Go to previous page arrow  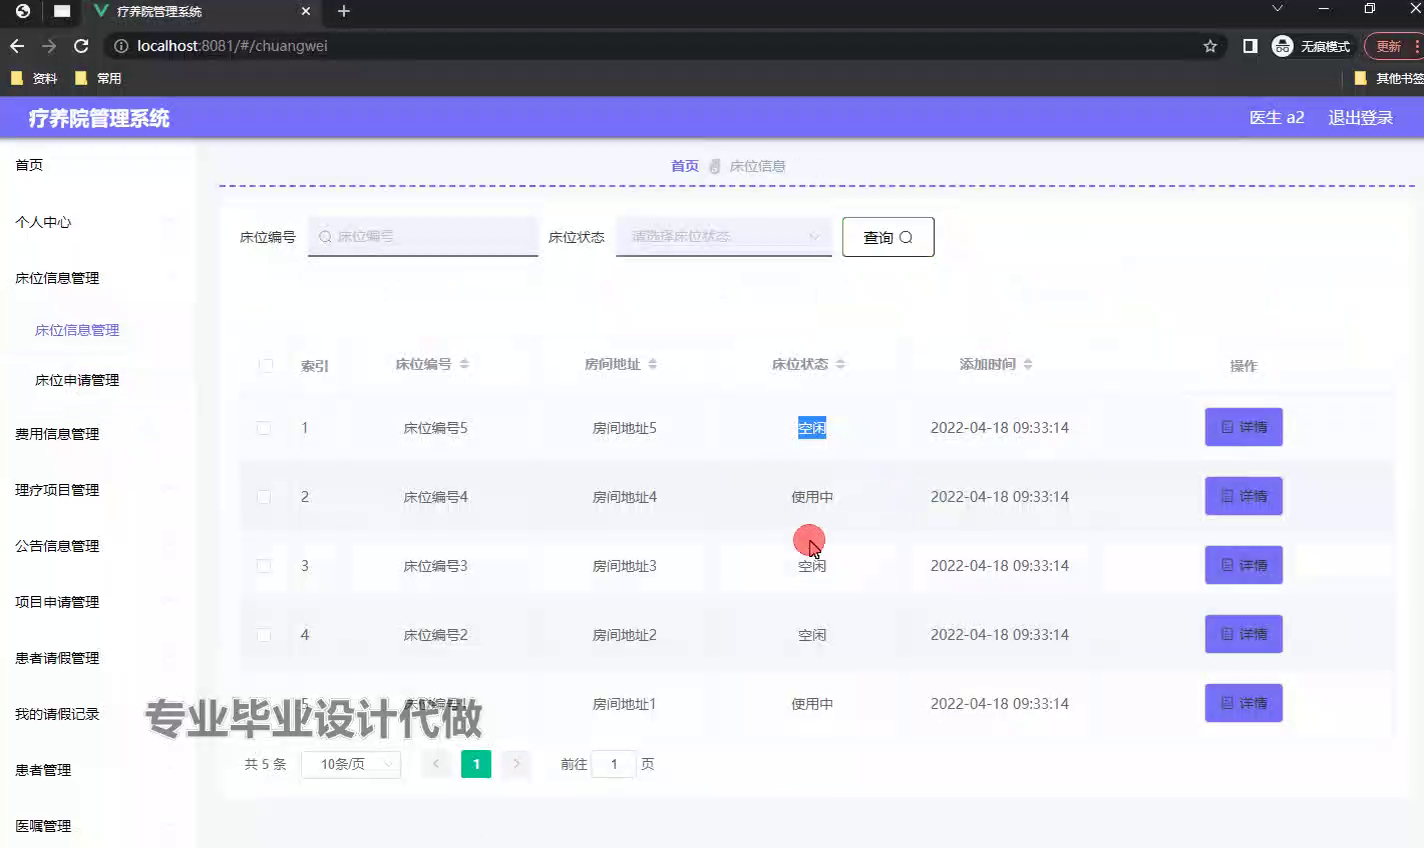pyautogui.click(x=436, y=764)
